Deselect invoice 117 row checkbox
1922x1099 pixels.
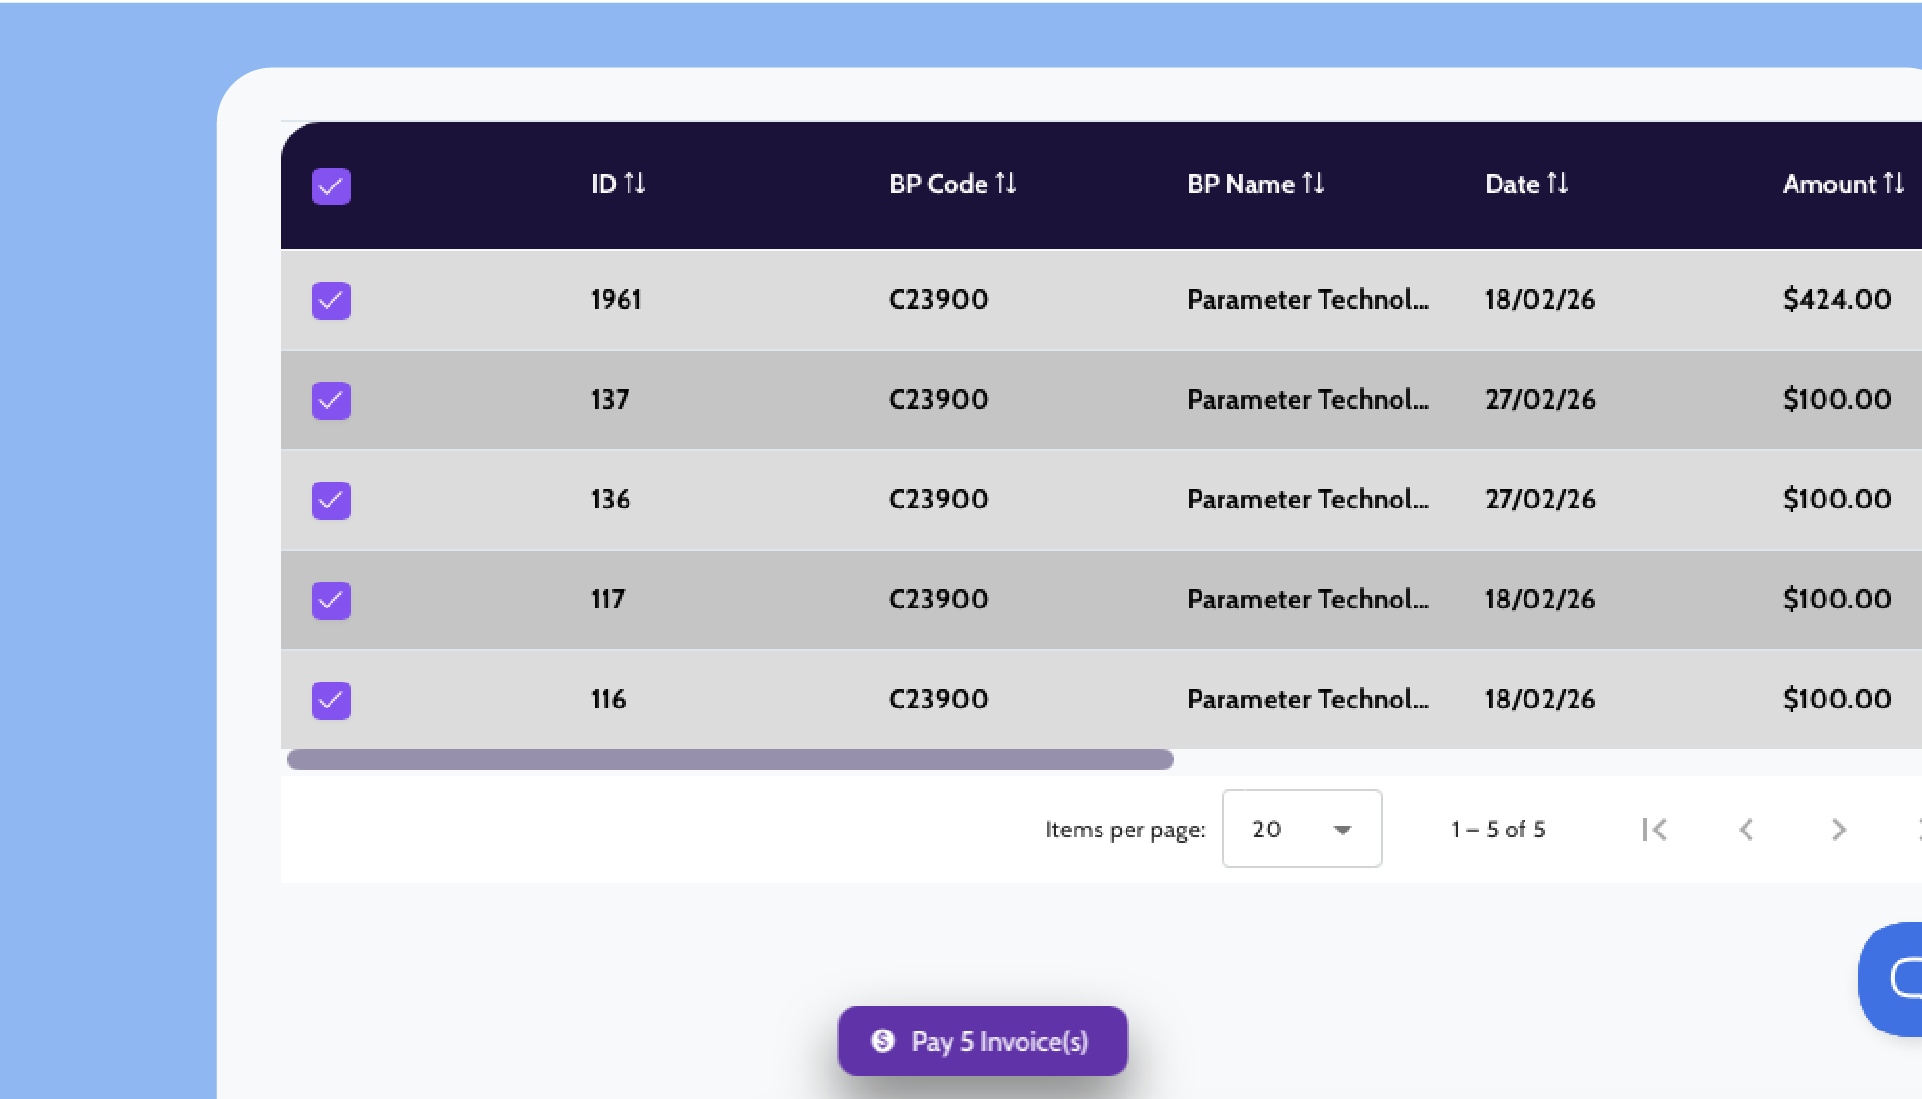point(331,600)
